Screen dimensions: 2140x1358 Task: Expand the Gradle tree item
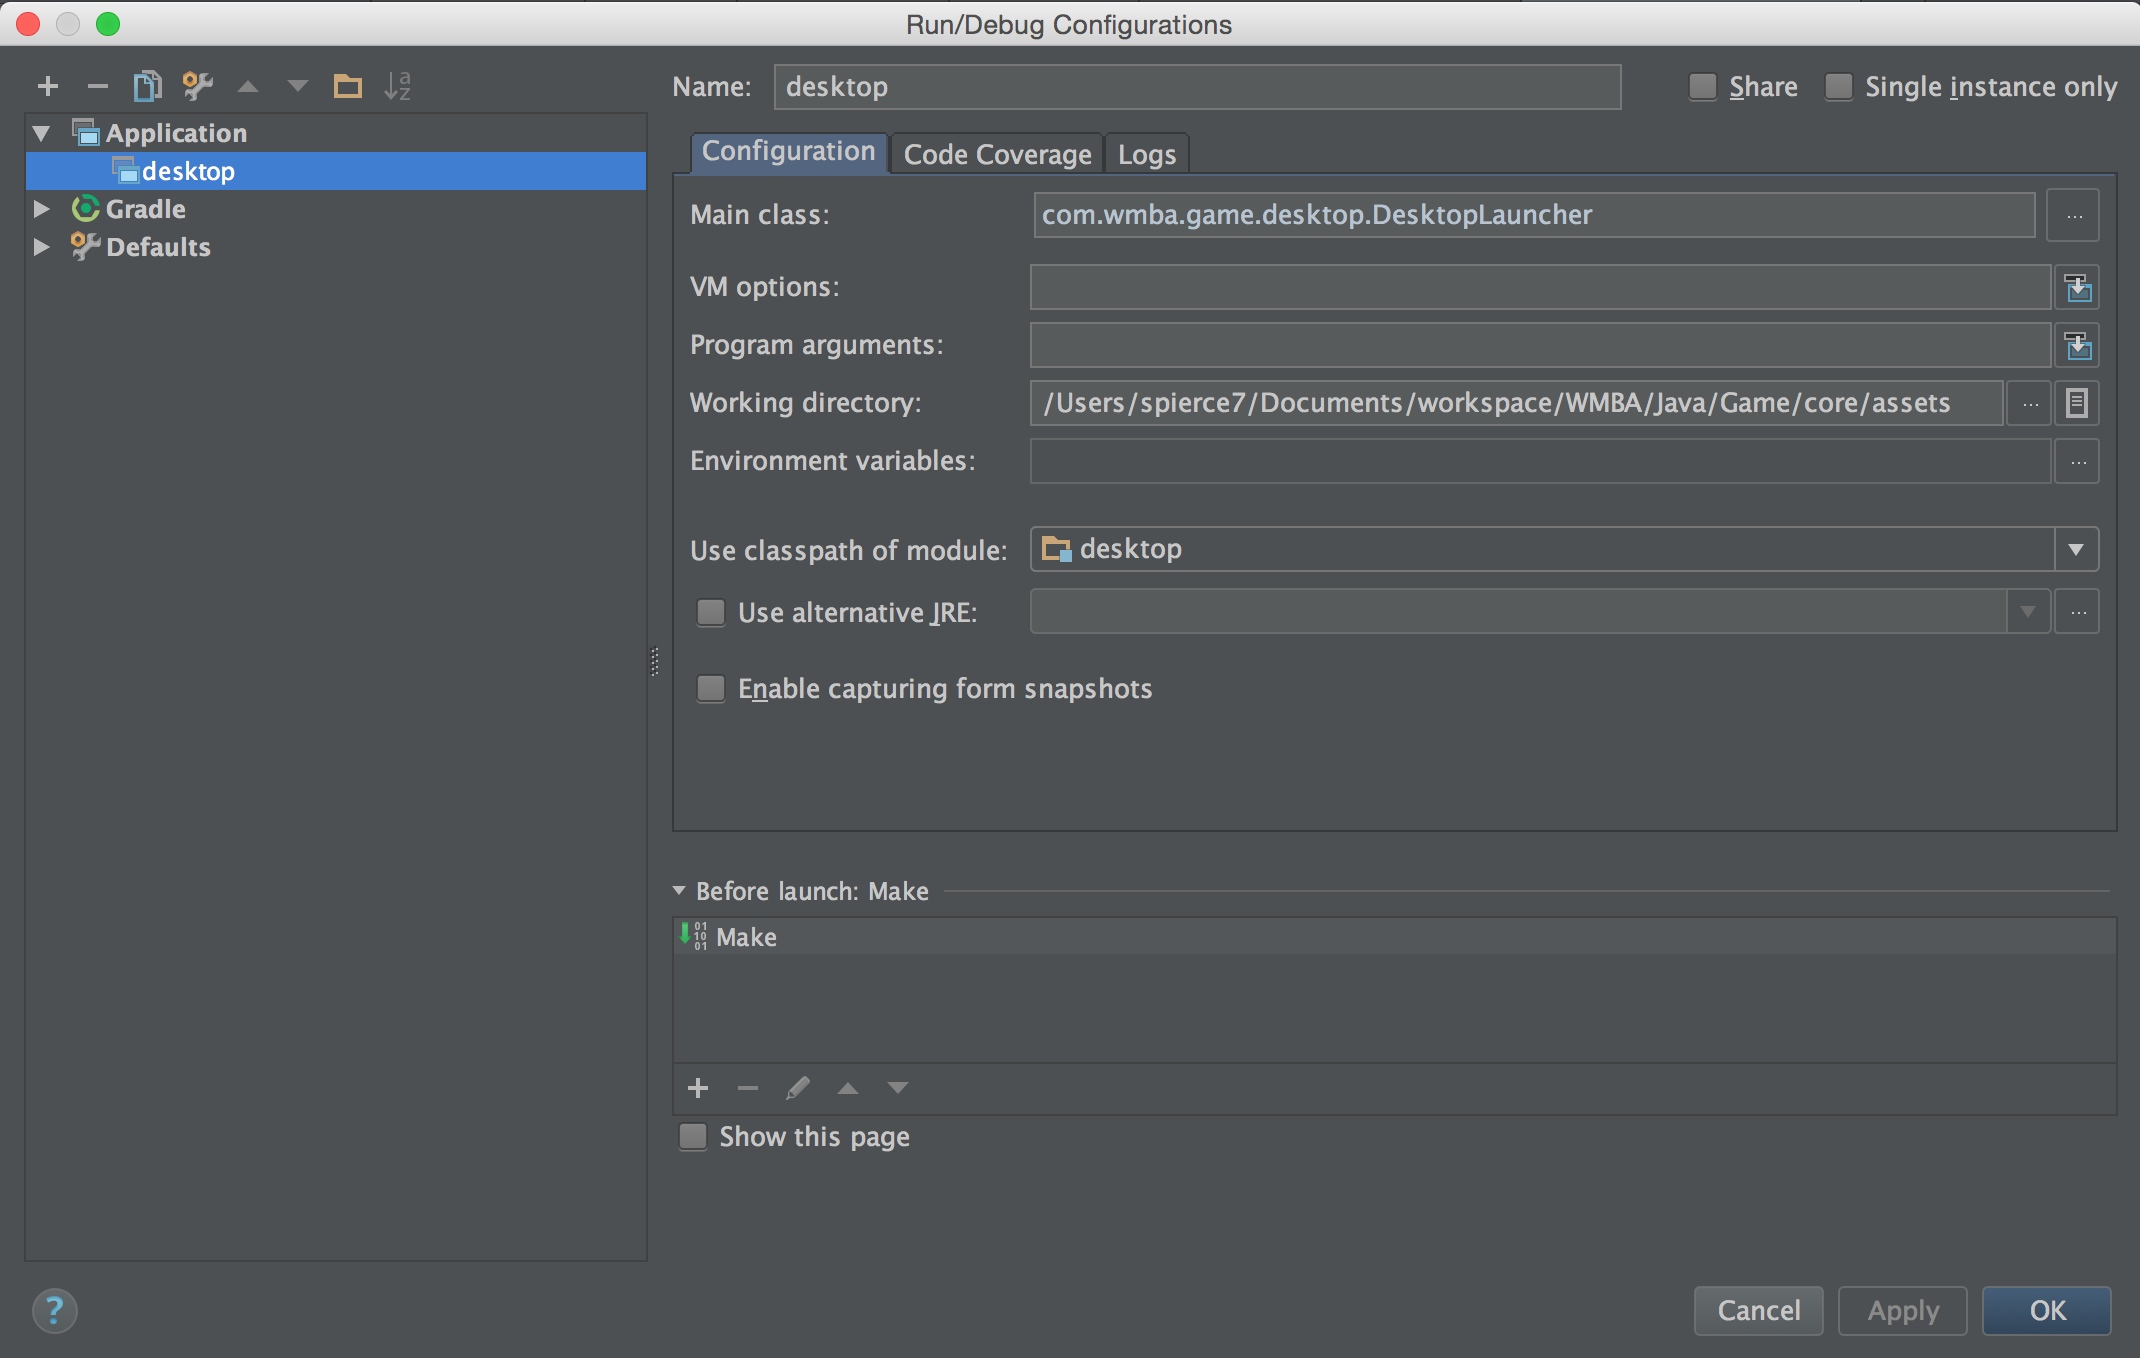point(42,207)
